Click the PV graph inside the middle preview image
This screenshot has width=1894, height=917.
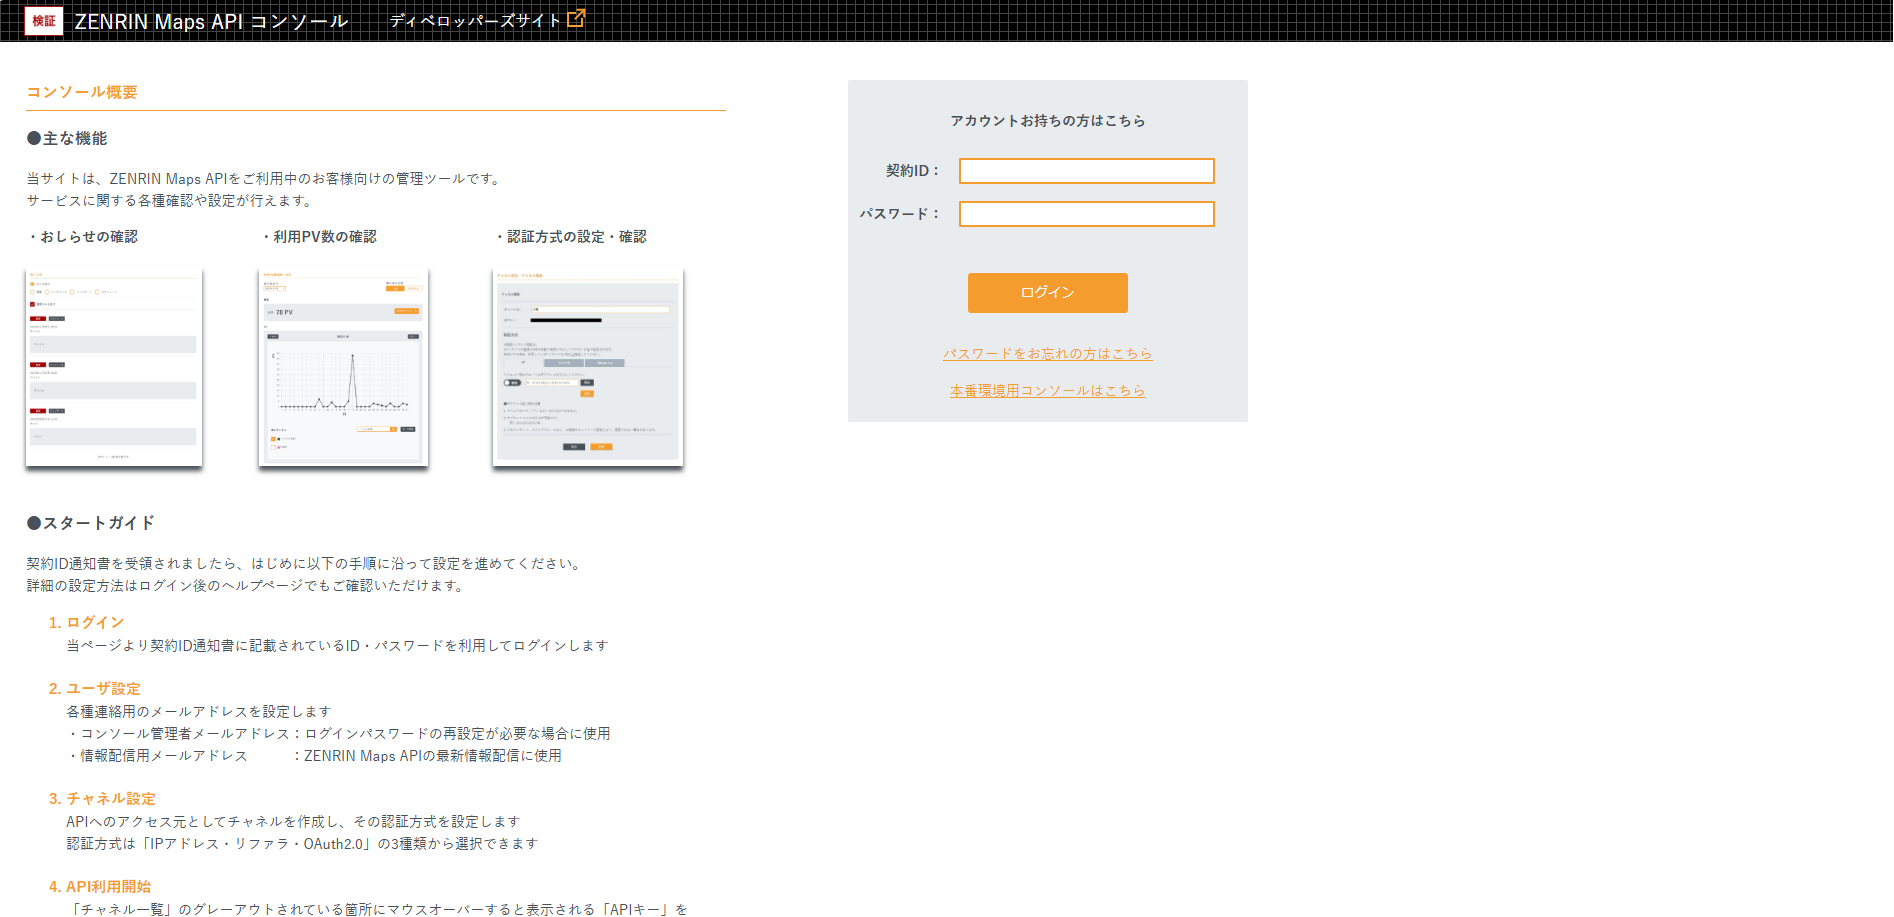[x=345, y=380]
